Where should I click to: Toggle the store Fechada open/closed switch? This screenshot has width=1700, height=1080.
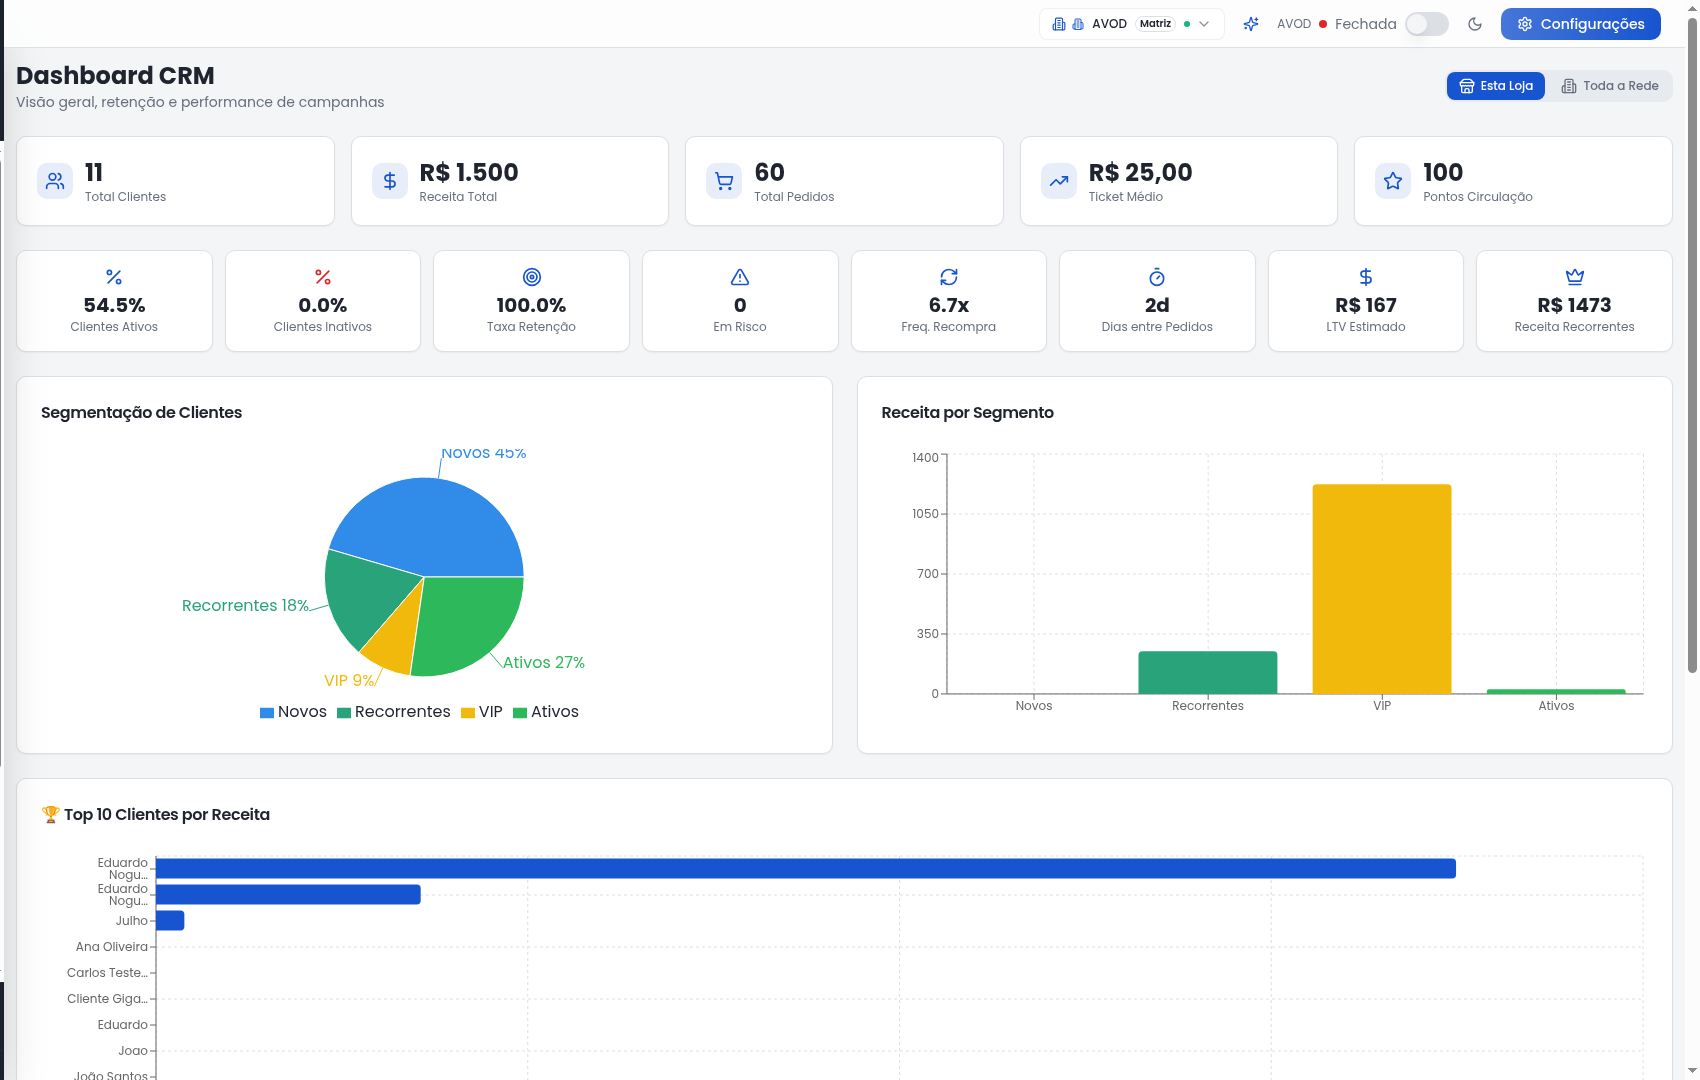point(1427,24)
